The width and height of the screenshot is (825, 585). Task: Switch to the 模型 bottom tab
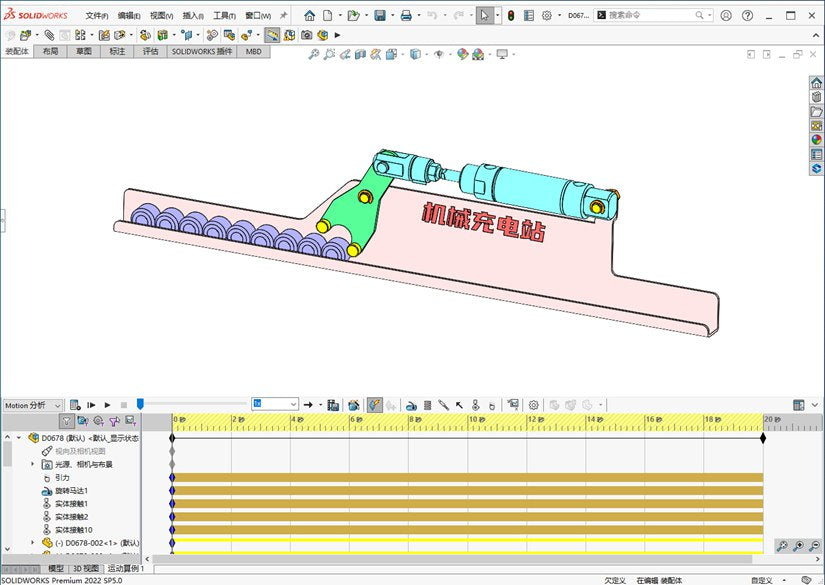click(56, 569)
